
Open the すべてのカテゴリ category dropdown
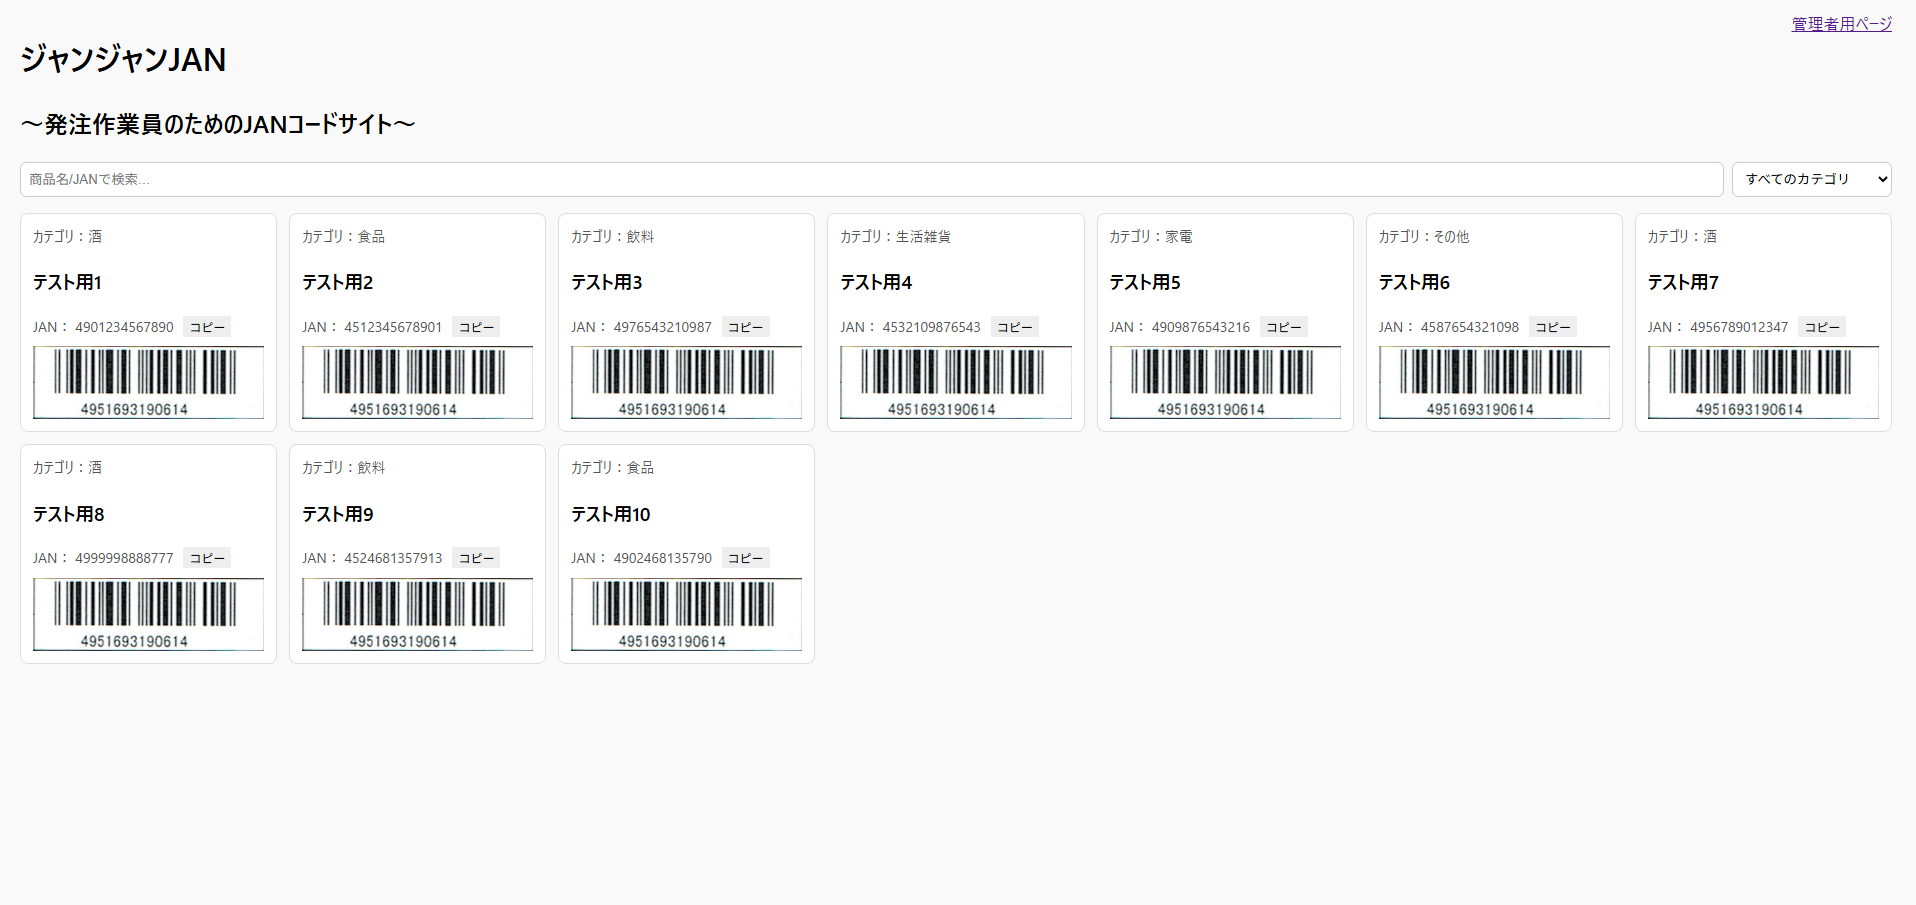1810,179
